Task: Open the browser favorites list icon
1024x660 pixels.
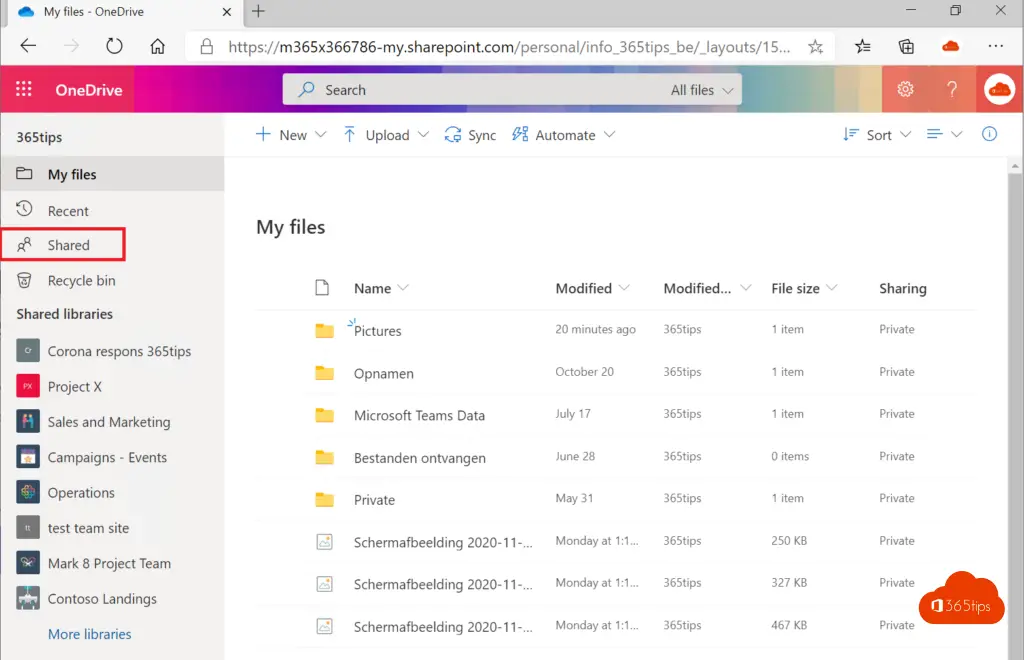Action: click(863, 46)
